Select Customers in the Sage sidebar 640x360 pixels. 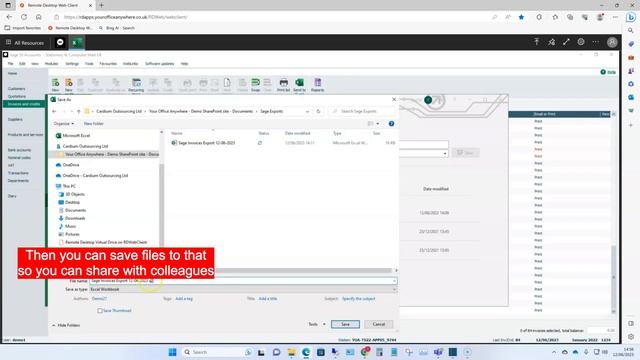16,89
